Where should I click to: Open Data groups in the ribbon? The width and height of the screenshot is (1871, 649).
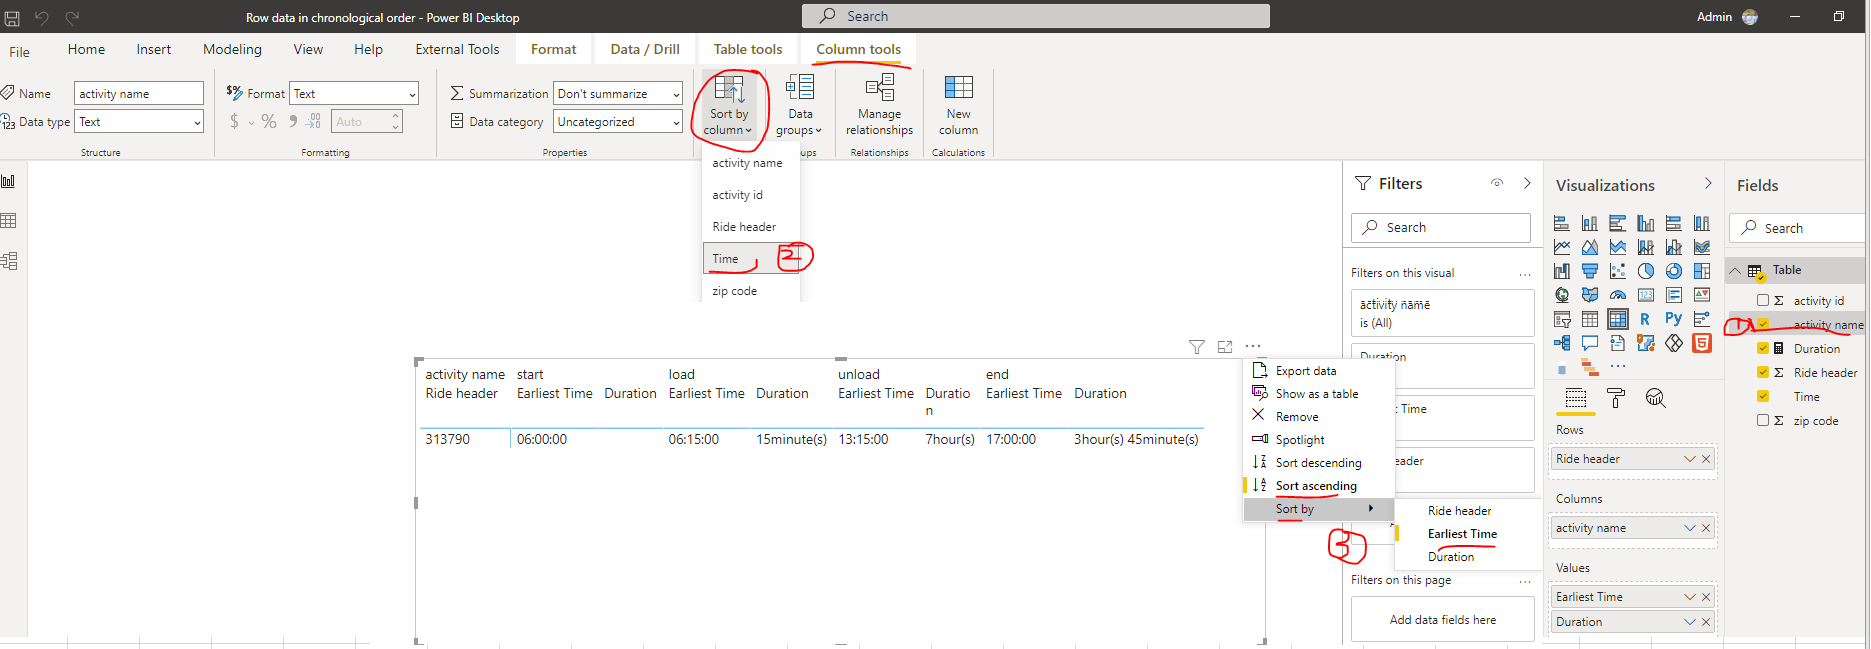[799, 106]
